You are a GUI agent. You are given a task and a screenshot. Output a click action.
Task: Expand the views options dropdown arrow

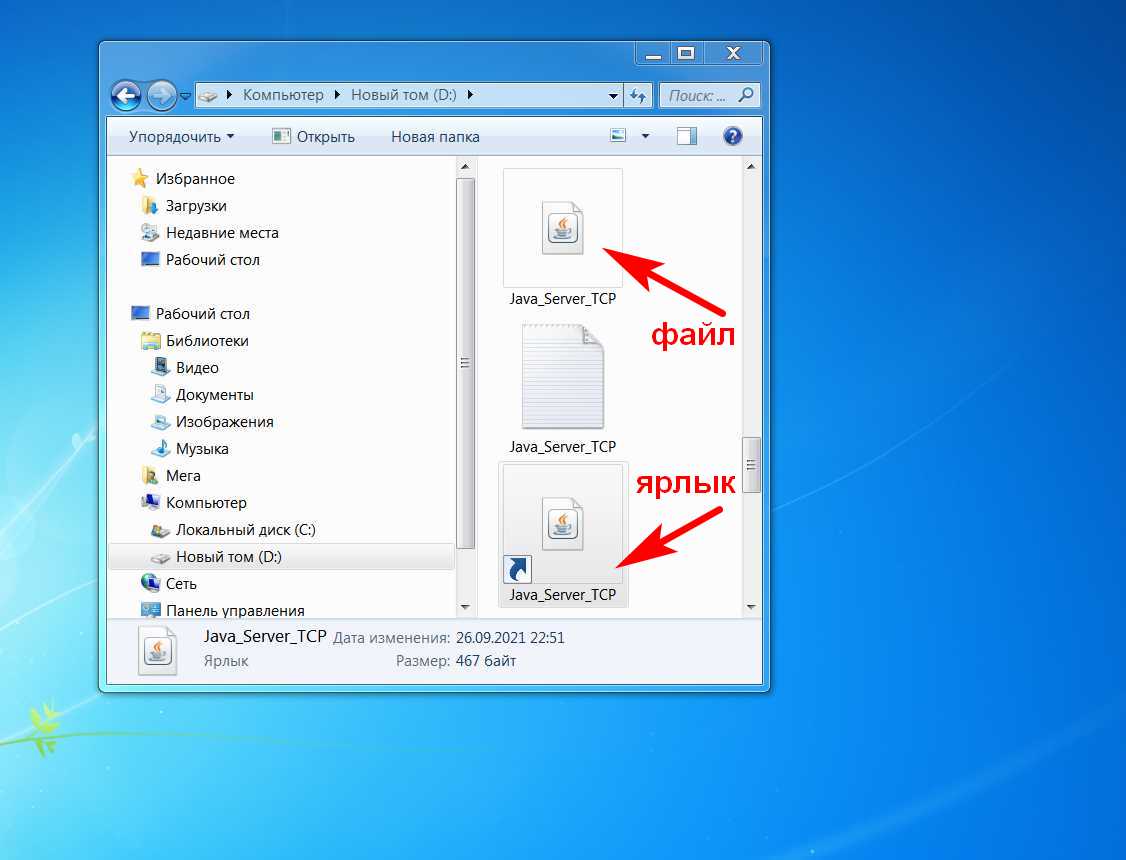pyautogui.click(x=645, y=136)
